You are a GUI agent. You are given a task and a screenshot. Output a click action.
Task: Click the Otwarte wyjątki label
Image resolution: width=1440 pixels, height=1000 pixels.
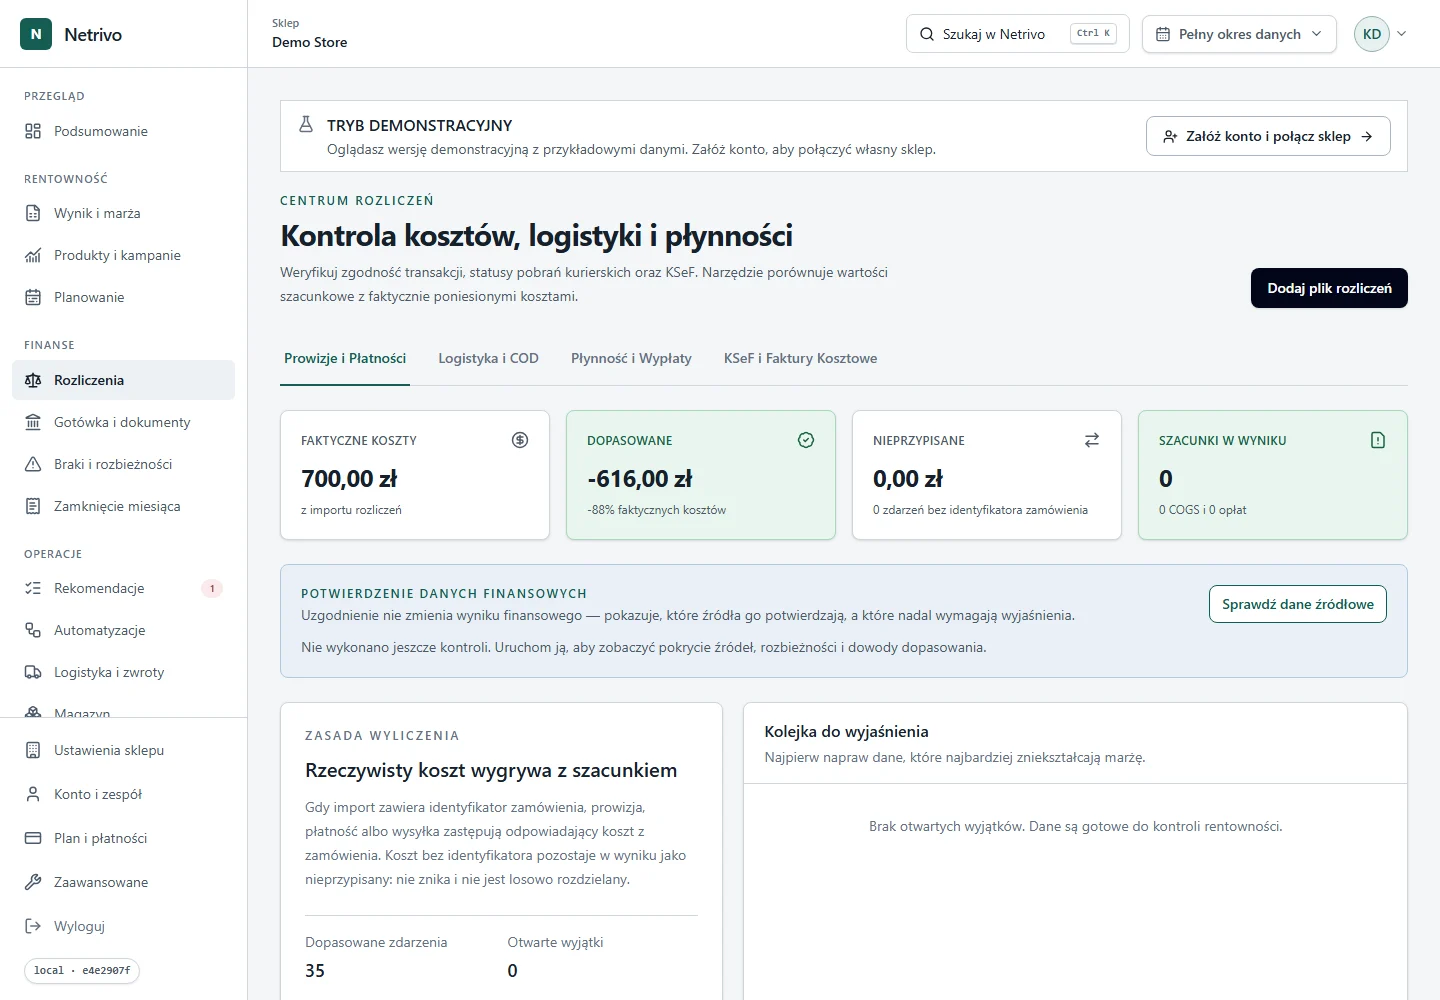tap(555, 942)
